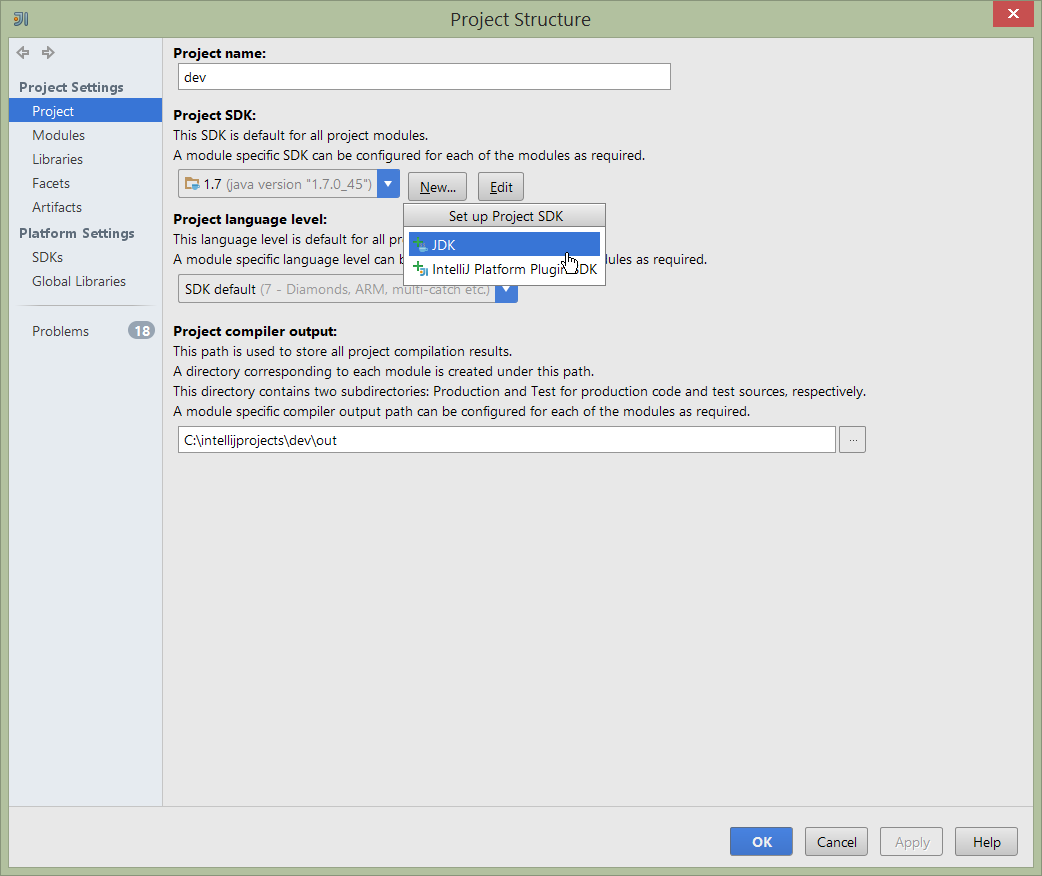The width and height of the screenshot is (1042, 876).
Task: Click the forward navigation arrow icon
Action: [48, 53]
